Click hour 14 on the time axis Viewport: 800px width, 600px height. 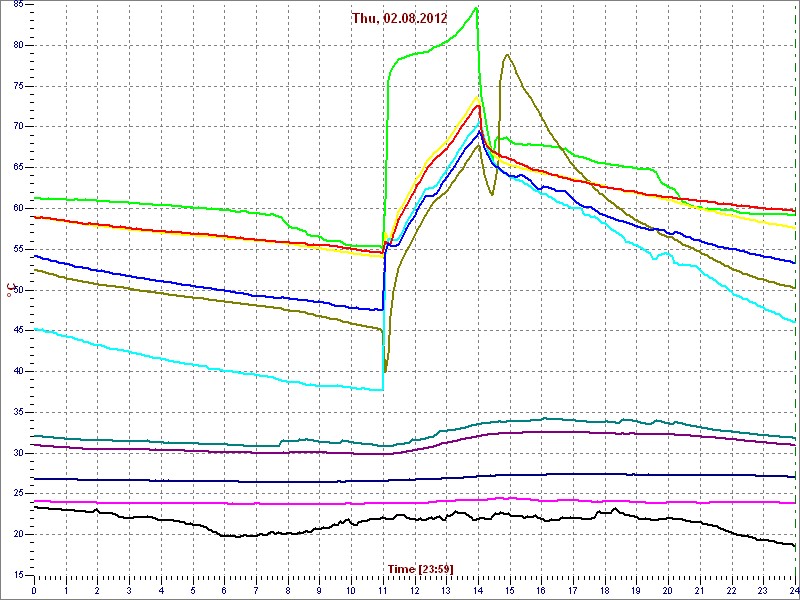[x=478, y=590]
